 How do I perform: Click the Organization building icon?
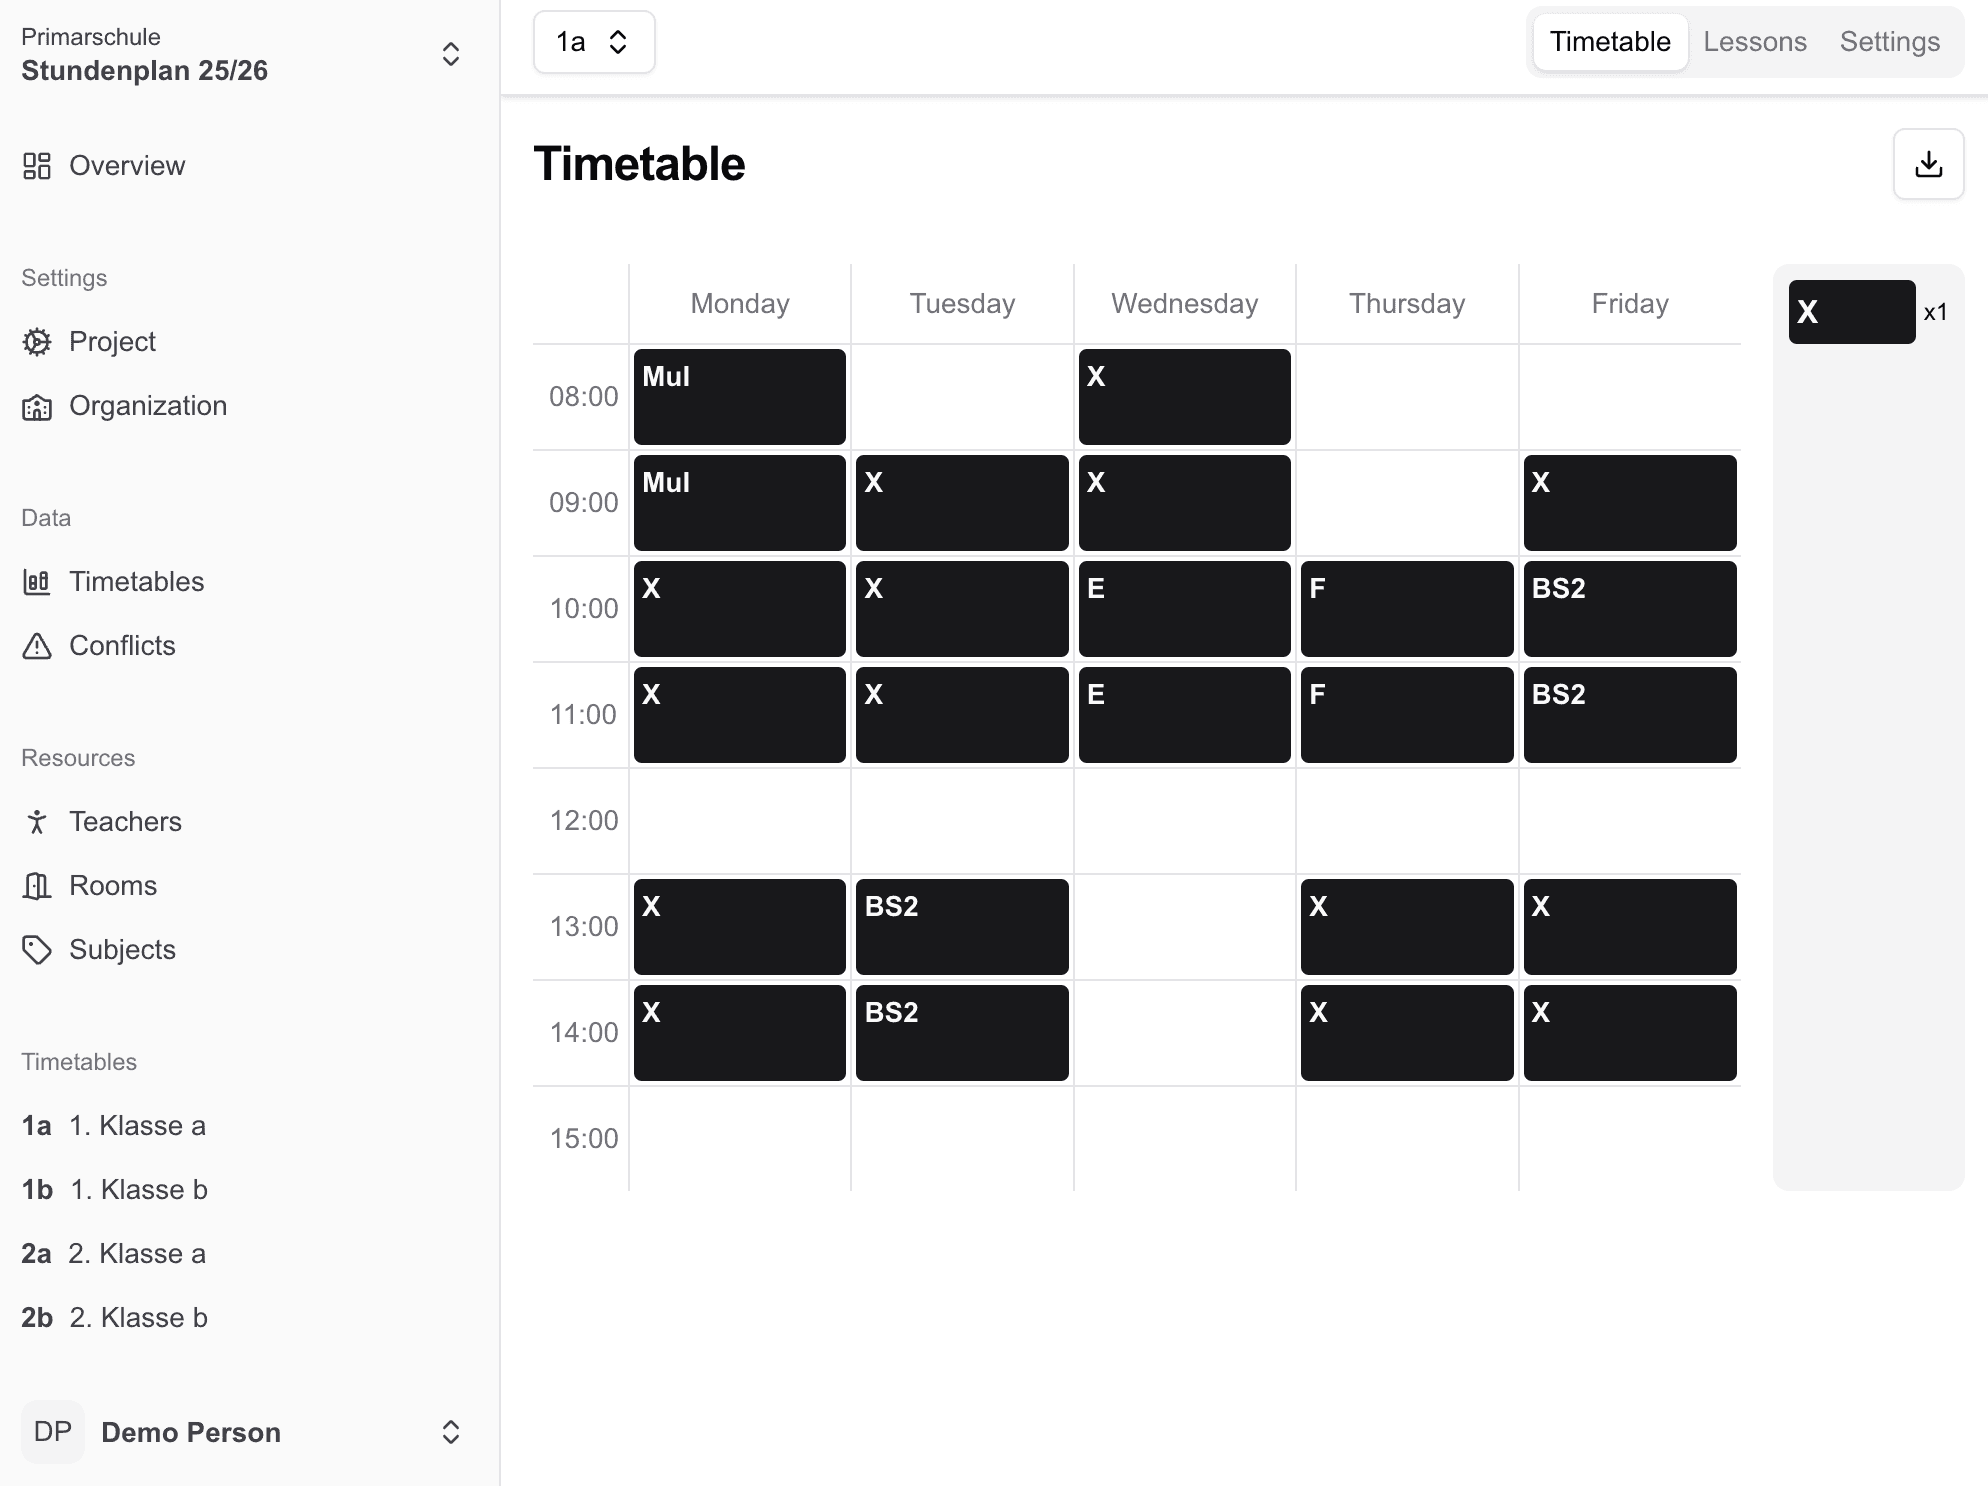point(37,406)
